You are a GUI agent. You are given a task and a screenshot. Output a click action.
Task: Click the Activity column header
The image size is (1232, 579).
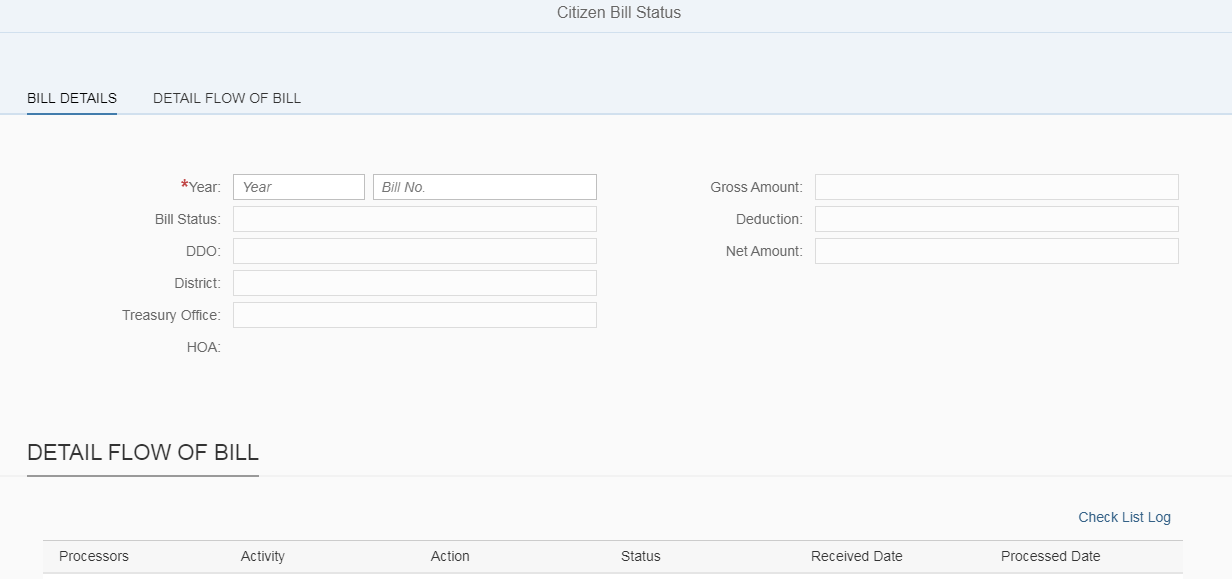tap(263, 556)
